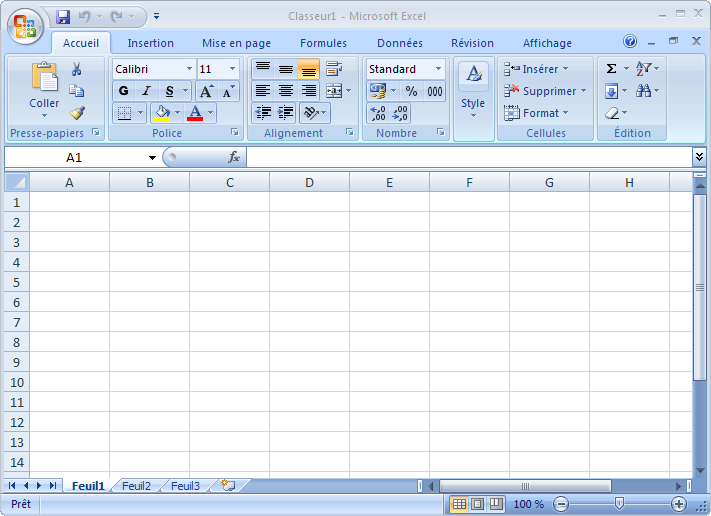
Task: Open the Affichage tab
Action: (x=547, y=43)
